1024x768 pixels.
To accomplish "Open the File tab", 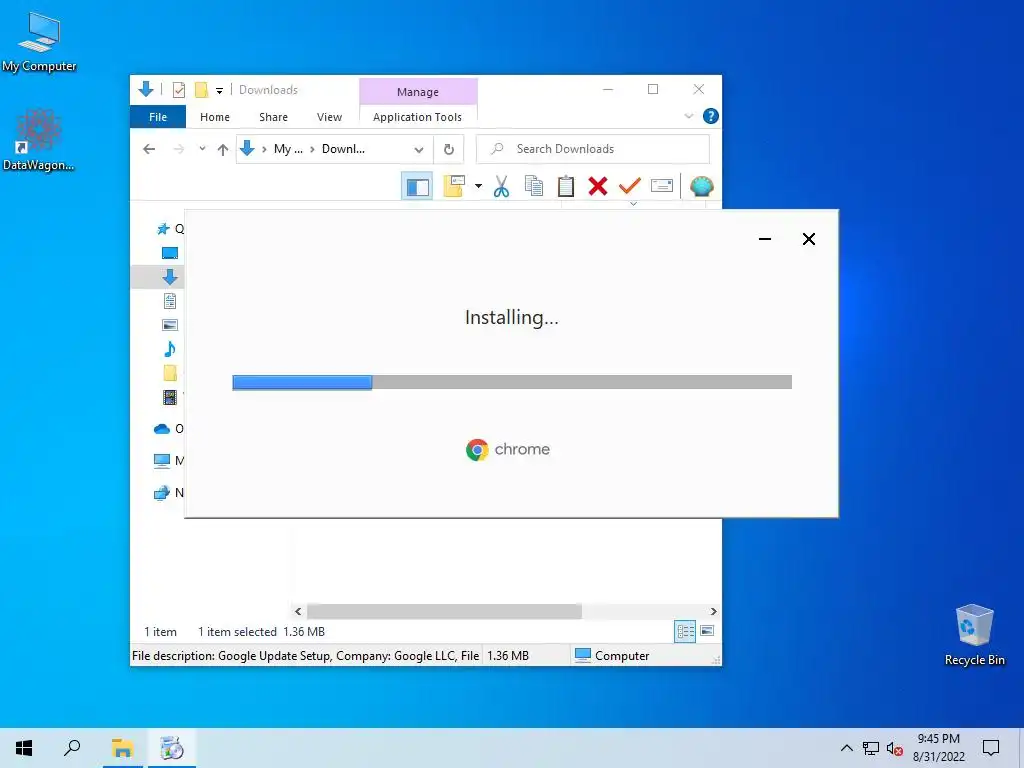I will (158, 117).
